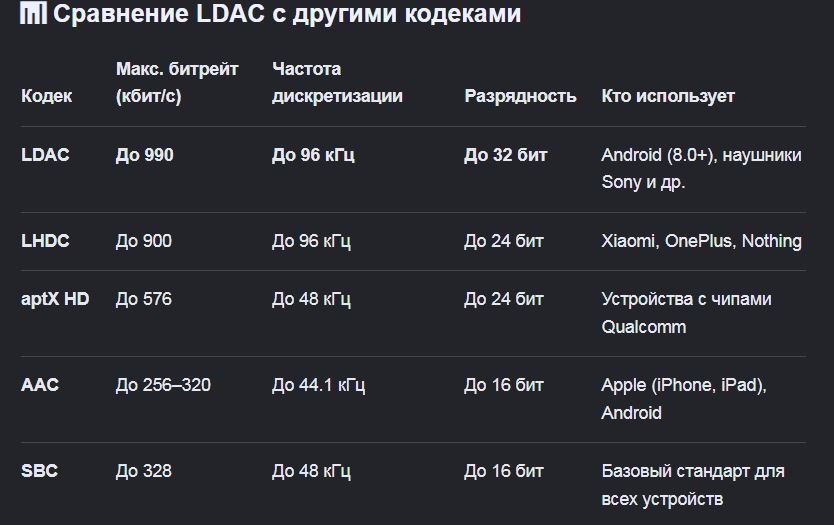Click the SBC codec row label
The height and width of the screenshot is (525, 834).
[39, 471]
